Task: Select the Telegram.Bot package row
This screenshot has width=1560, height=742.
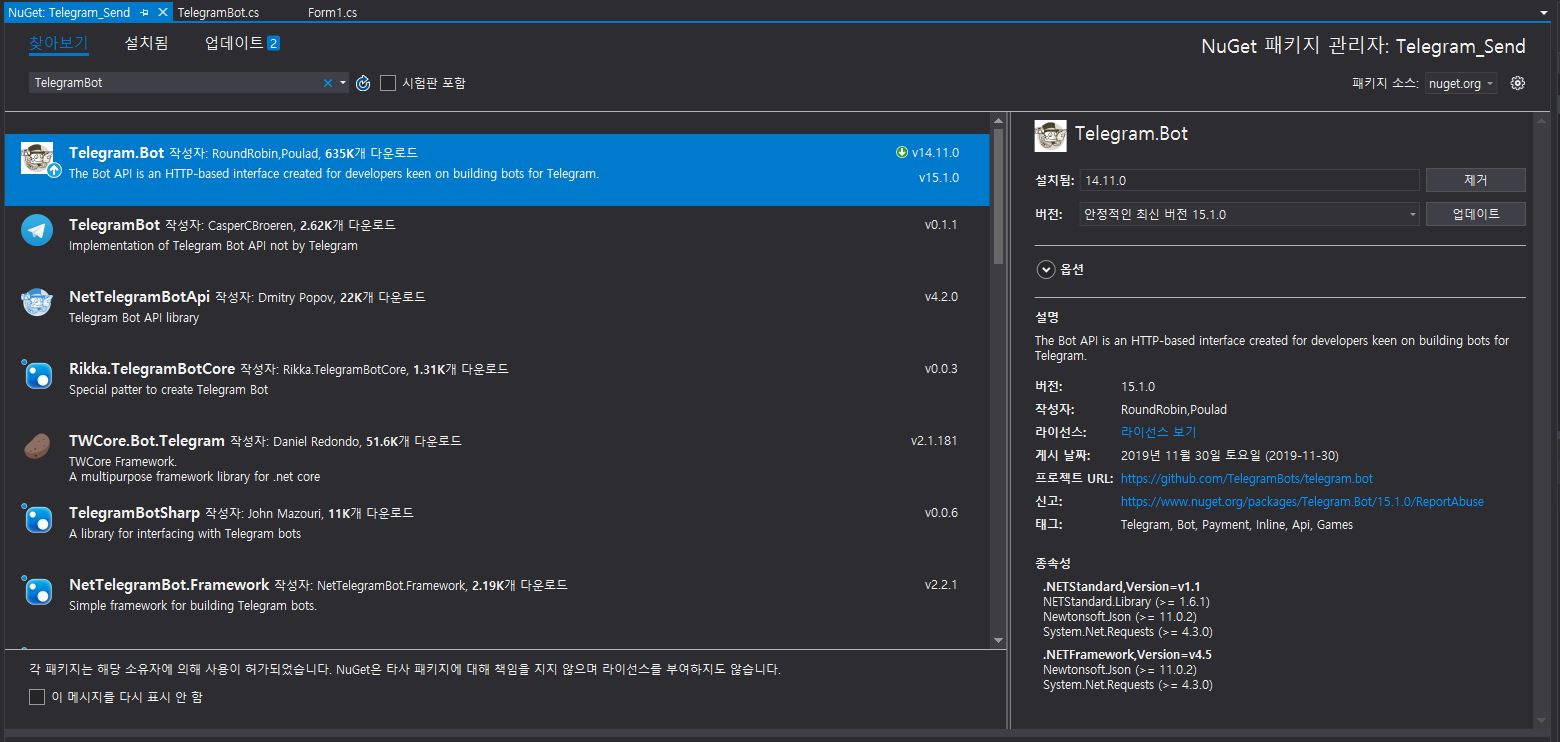Action: [497, 170]
